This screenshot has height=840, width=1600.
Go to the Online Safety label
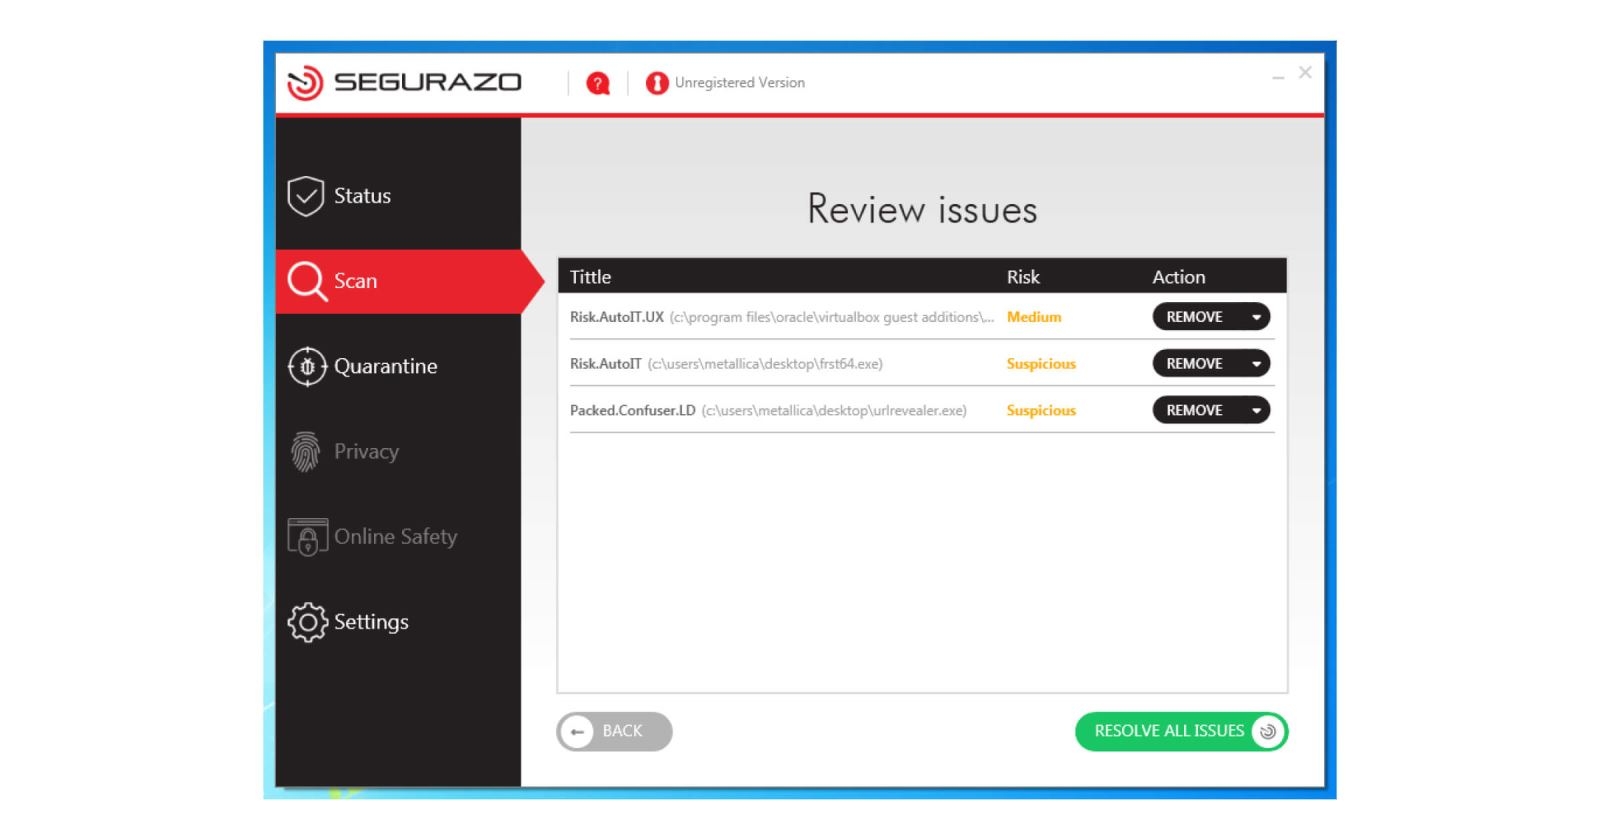pyautogui.click(x=395, y=537)
